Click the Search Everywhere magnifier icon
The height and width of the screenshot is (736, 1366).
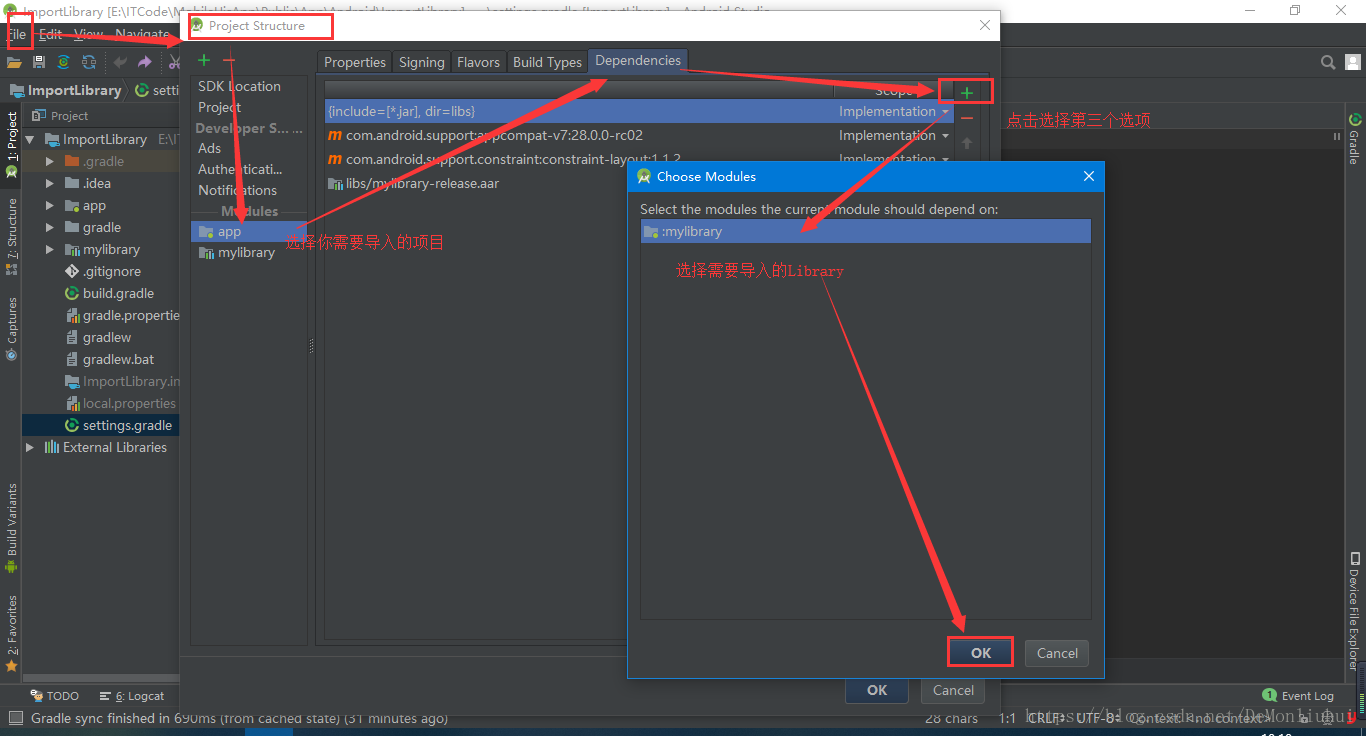1328,62
